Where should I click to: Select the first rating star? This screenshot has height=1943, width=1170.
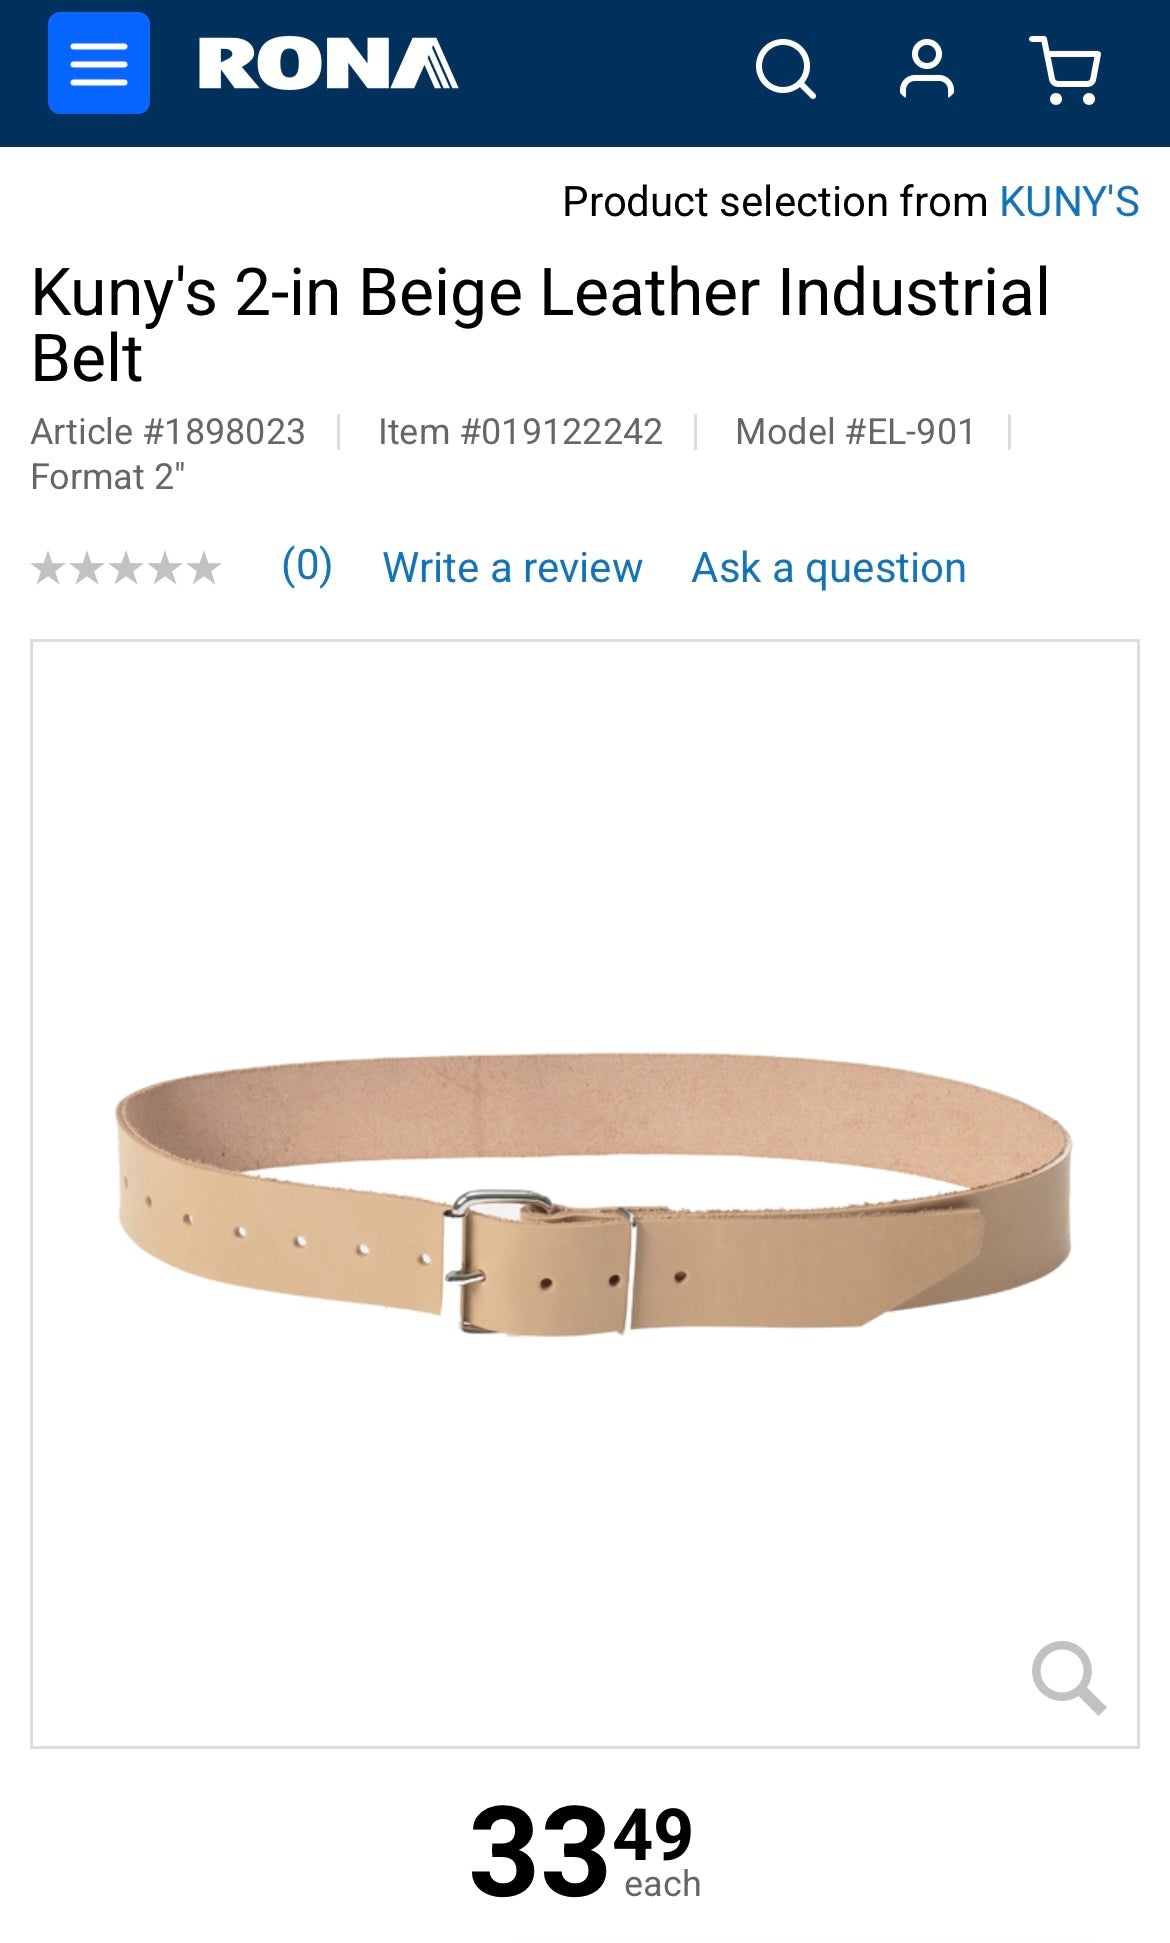coord(48,568)
